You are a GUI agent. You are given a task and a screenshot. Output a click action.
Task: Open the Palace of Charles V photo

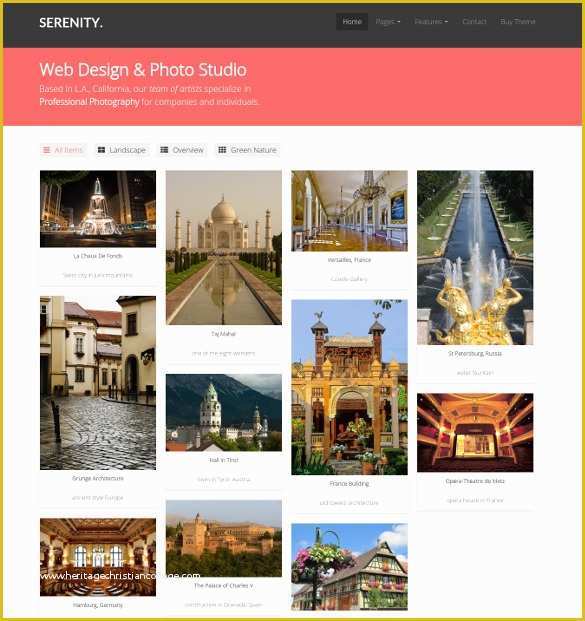point(224,538)
